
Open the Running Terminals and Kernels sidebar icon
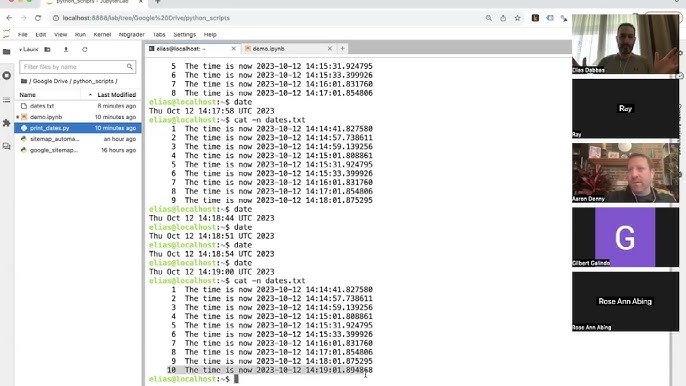[x=7, y=75]
